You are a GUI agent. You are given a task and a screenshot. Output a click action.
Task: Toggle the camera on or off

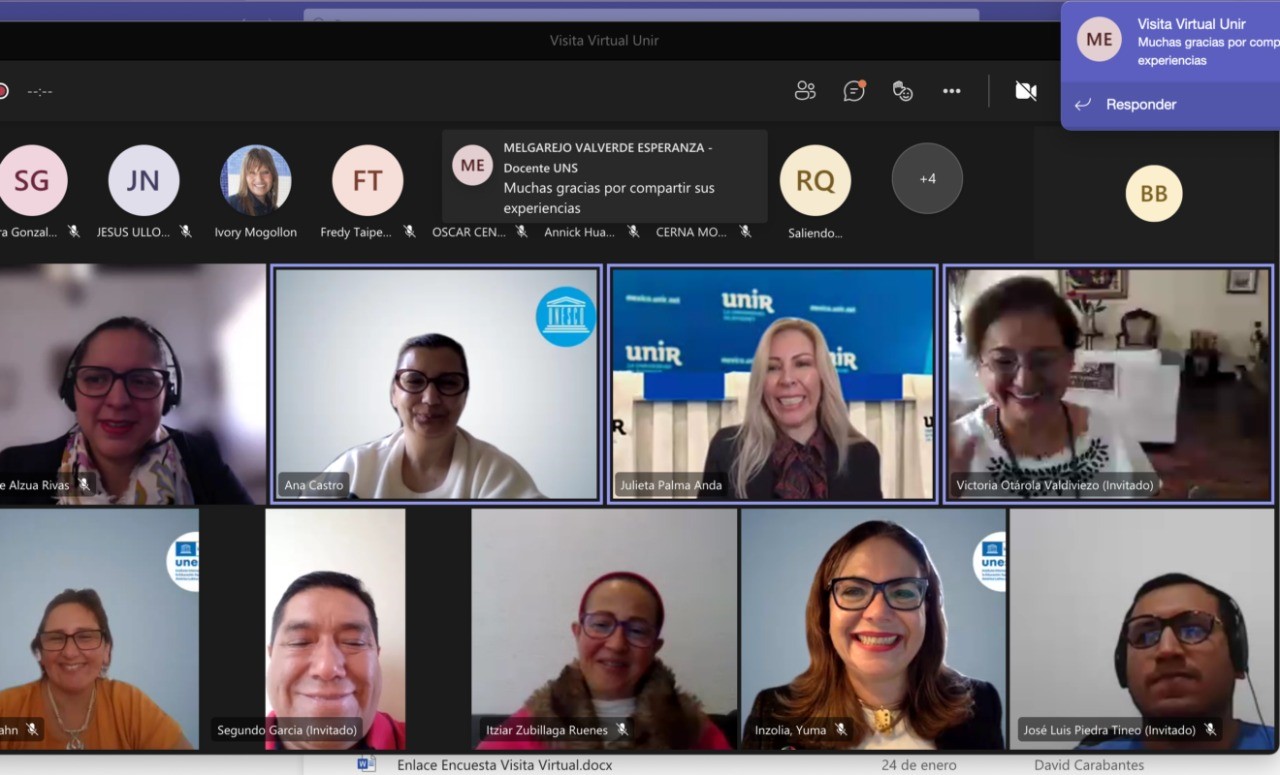pos(1025,91)
